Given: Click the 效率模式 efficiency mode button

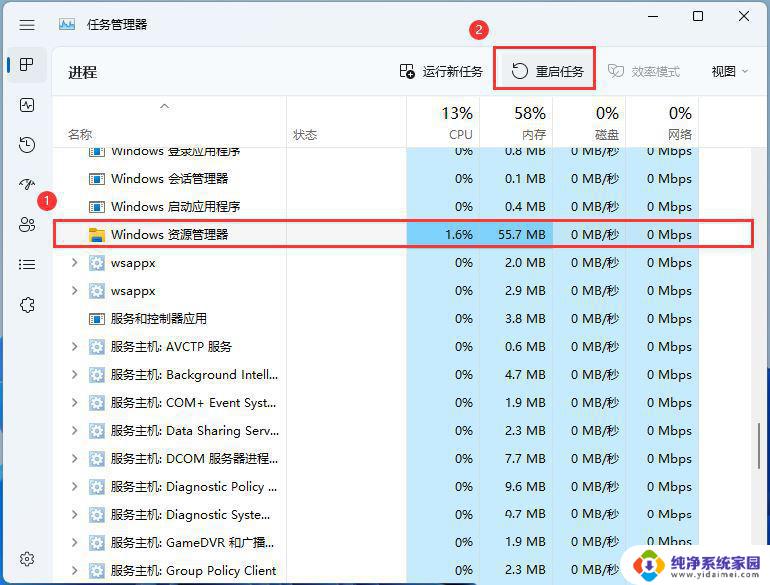Looking at the screenshot, I should (x=644, y=72).
